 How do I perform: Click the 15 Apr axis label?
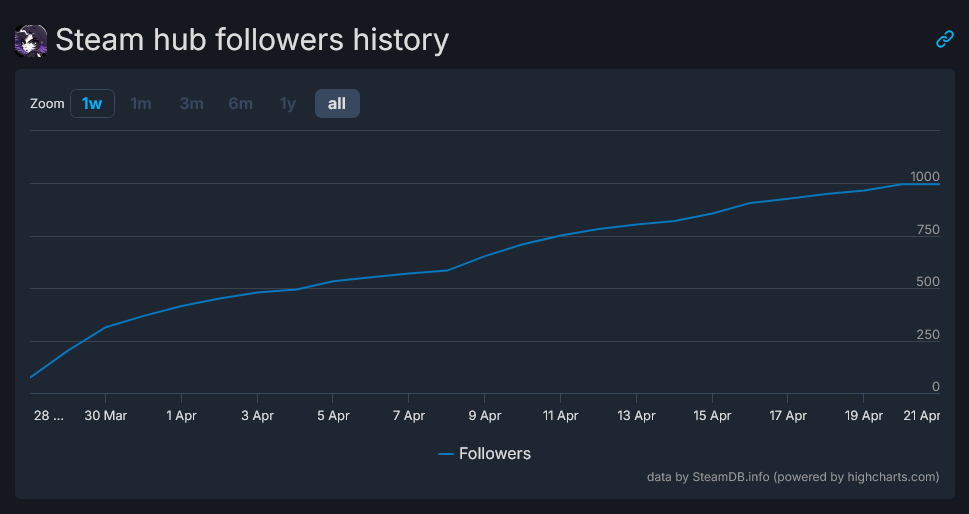[712, 415]
